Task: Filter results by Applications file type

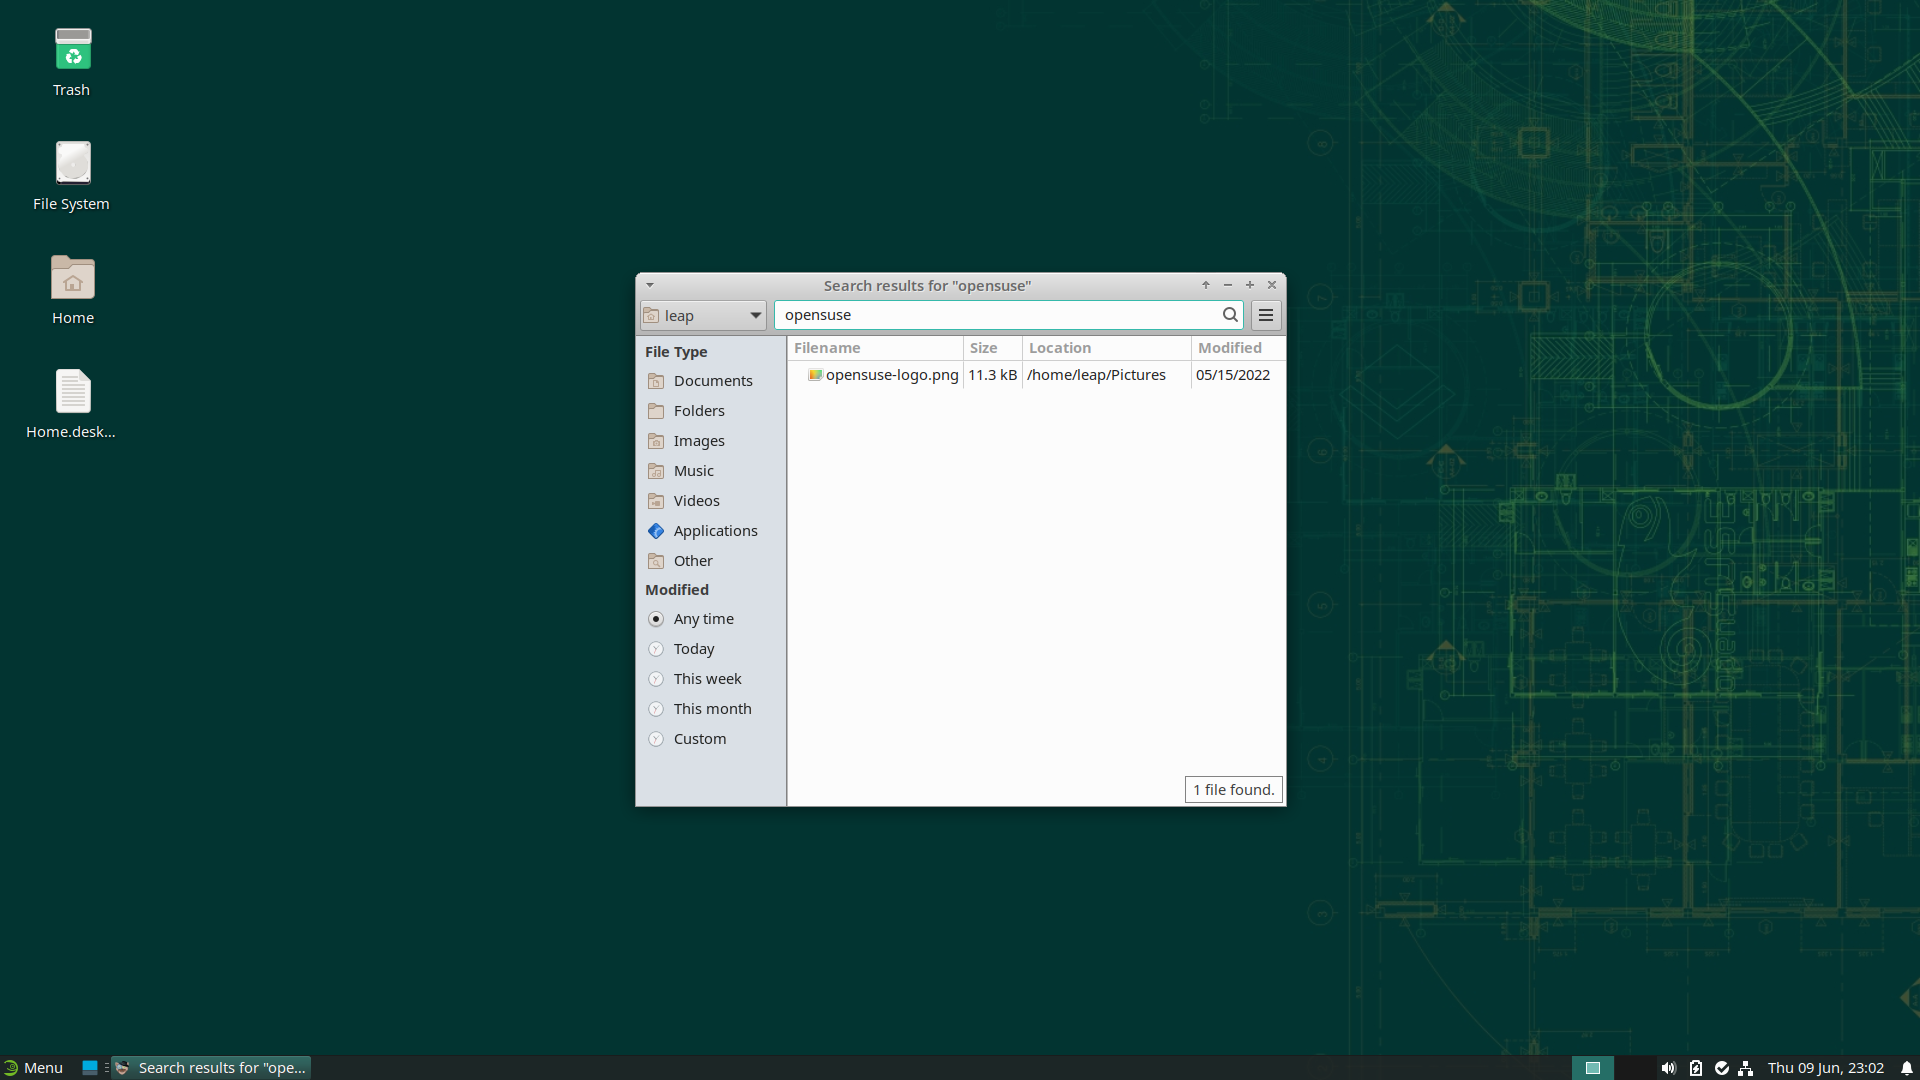Action: (714, 531)
